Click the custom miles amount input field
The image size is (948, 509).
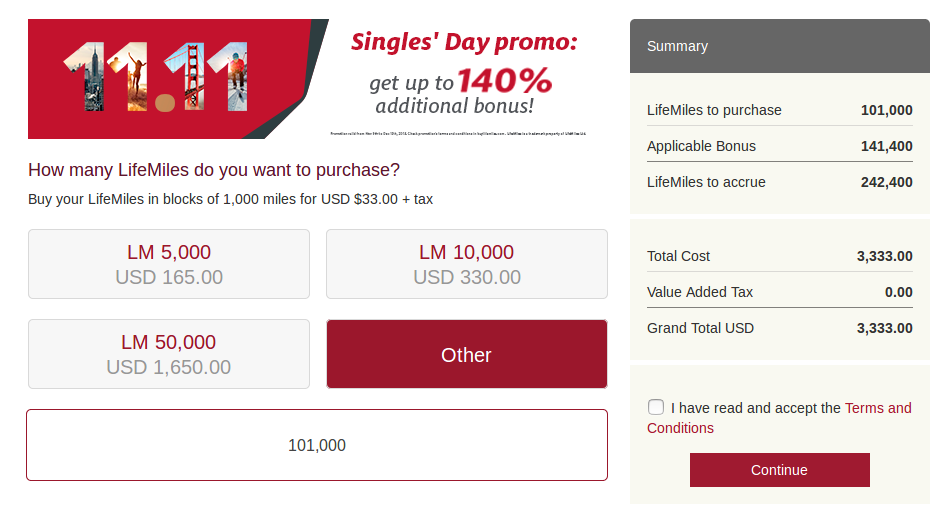316,445
